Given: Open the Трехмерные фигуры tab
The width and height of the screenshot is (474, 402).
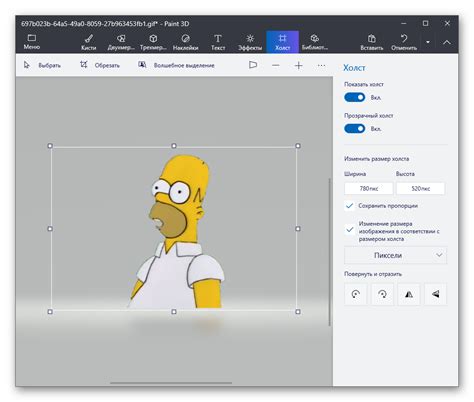Looking at the screenshot, I should click(x=153, y=42).
